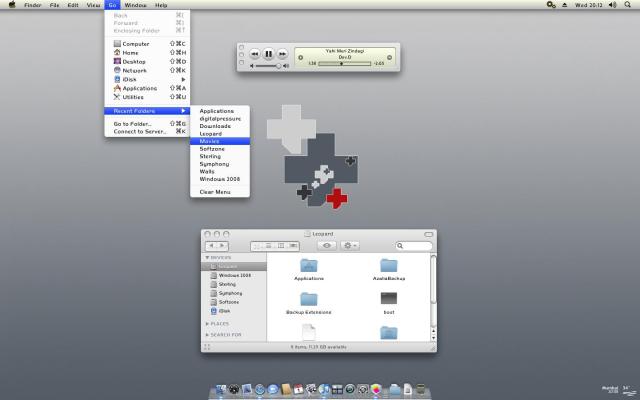The width and height of the screenshot is (640, 400).
Task: Switch Finder to Cover Flow view
Action: click(x=293, y=246)
